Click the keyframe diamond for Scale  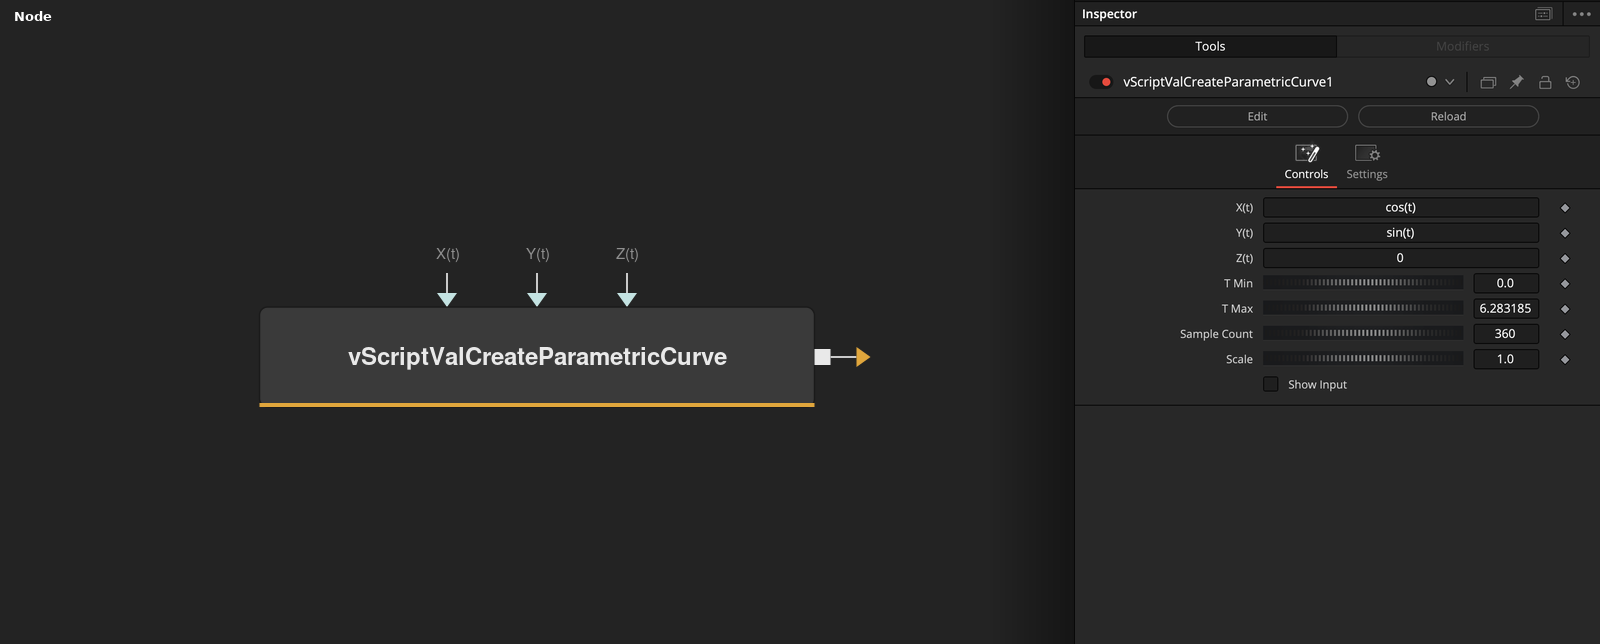coord(1565,359)
